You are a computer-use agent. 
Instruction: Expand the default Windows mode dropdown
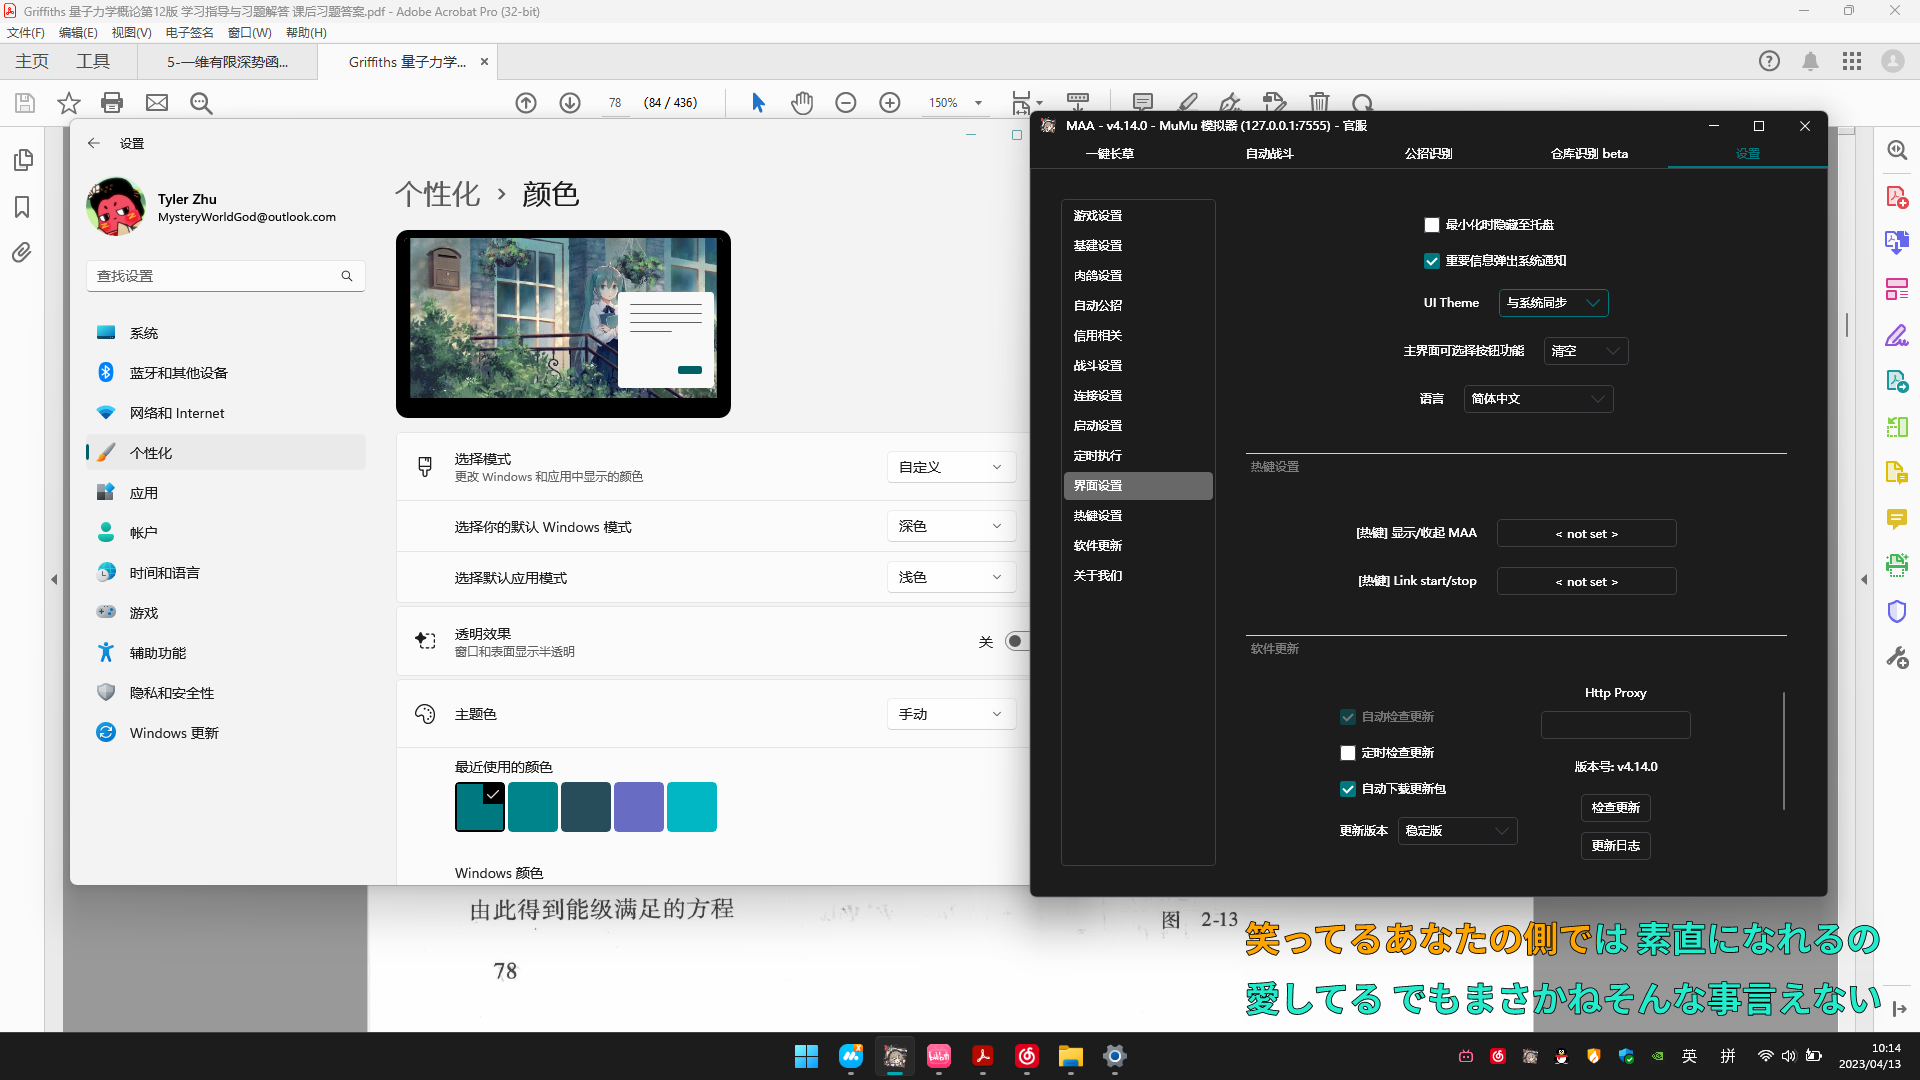tap(951, 526)
